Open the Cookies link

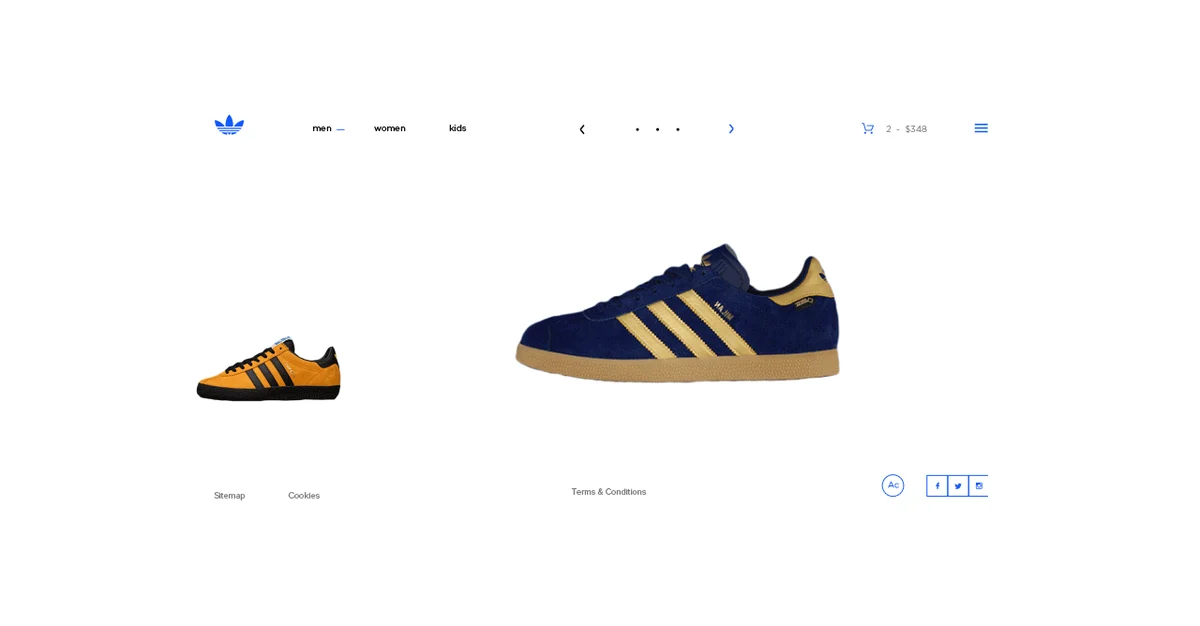pos(304,496)
